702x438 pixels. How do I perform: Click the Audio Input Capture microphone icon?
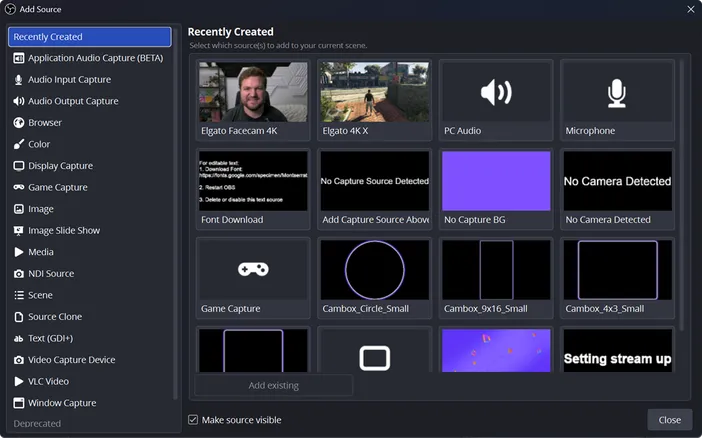[x=18, y=80]
